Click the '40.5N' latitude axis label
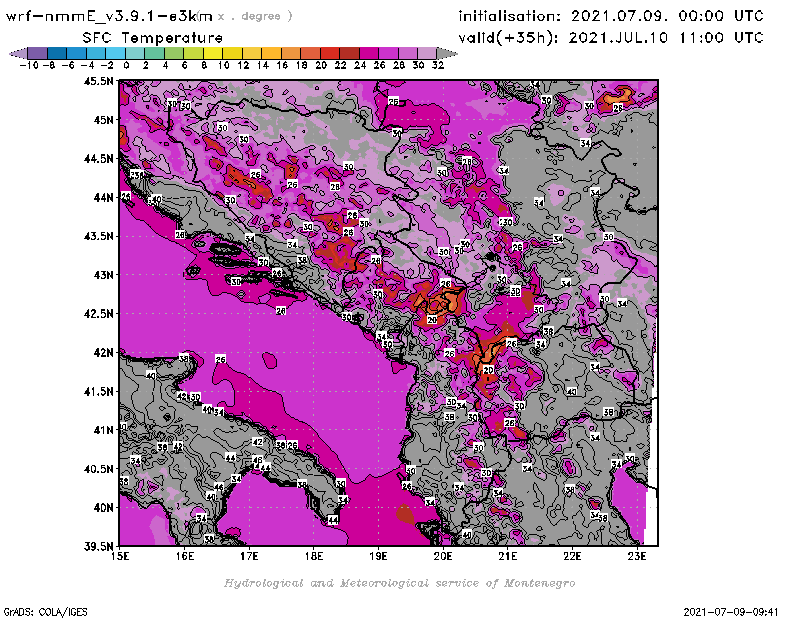 98,469
